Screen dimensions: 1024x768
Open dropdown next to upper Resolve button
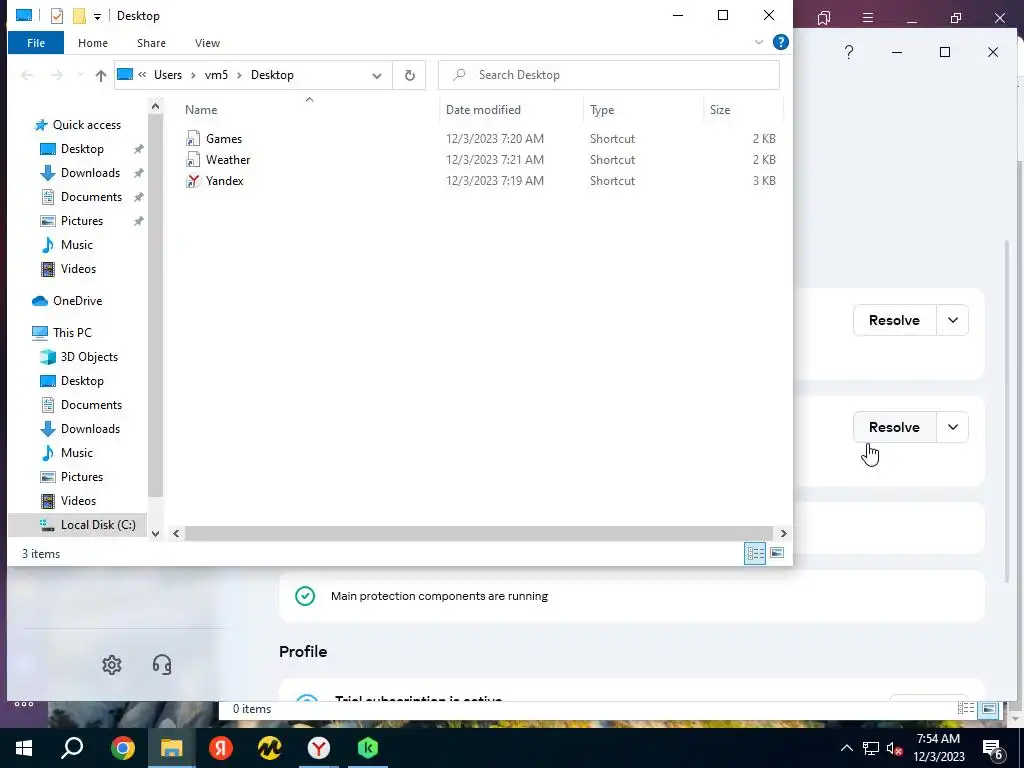coord(953,320)
